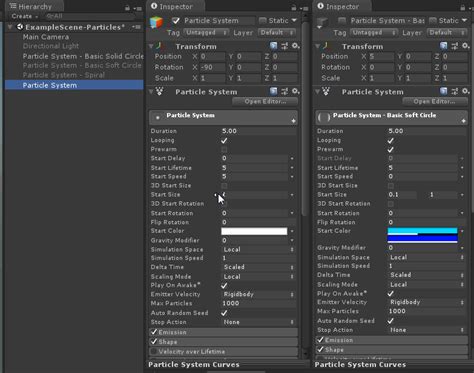The image size is (474, 373).
Task: Open Particle System preset icon in right Inspector
Action: point(455,91)
